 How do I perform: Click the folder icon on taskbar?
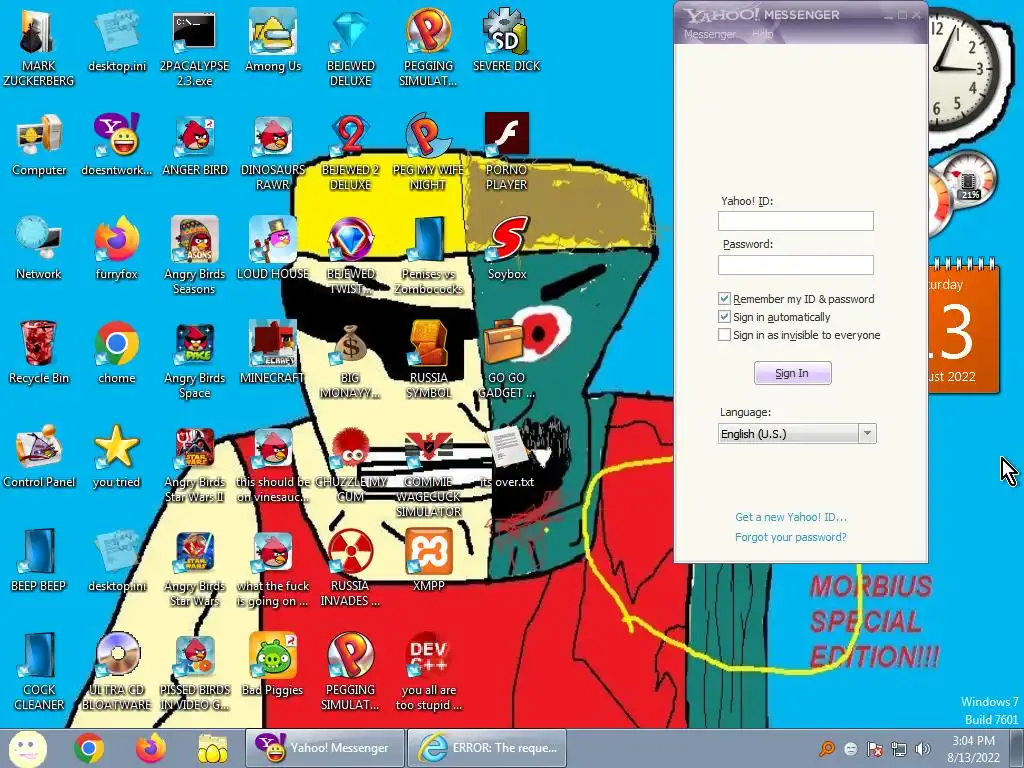pyautogui.click(x=213, y=748)
